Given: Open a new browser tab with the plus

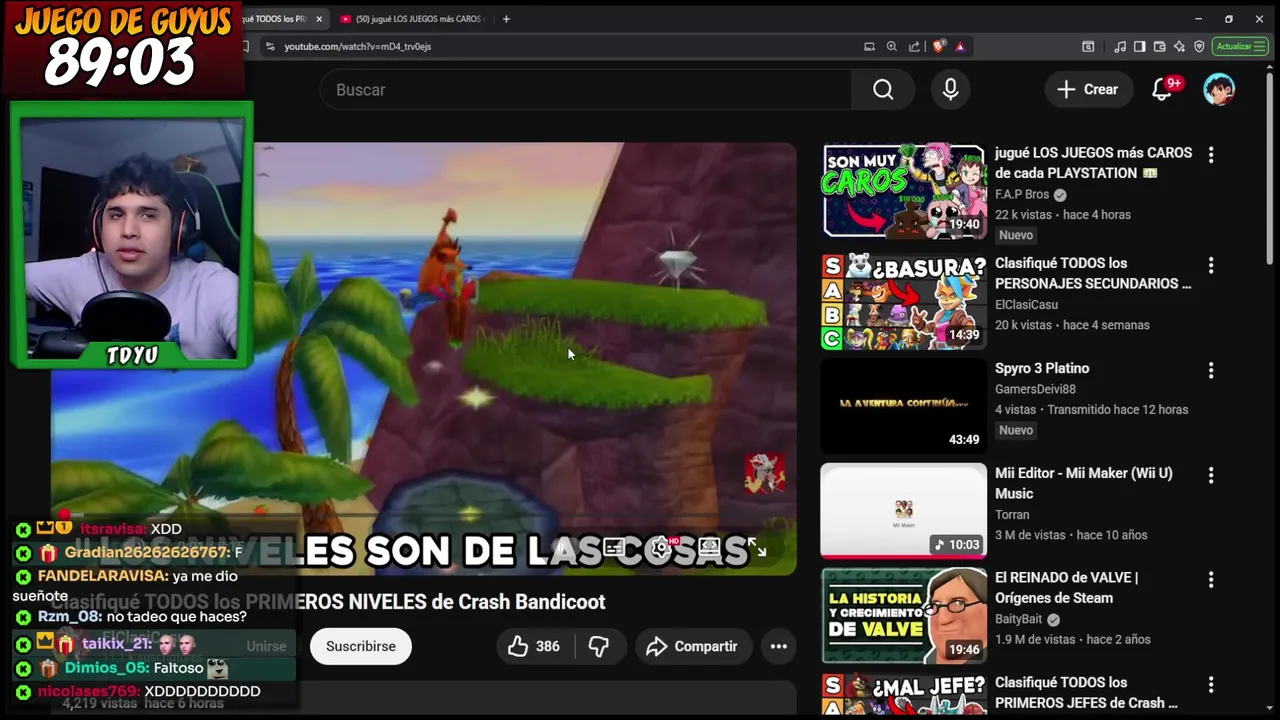Looking at the screenshot, I should click(506, 18).
